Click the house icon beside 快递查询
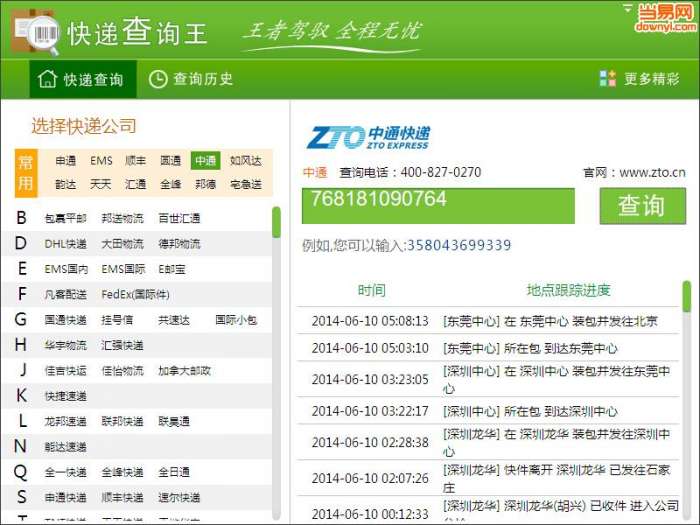The width and height of the screenshot is (700, 525). (x=47, y=79)
